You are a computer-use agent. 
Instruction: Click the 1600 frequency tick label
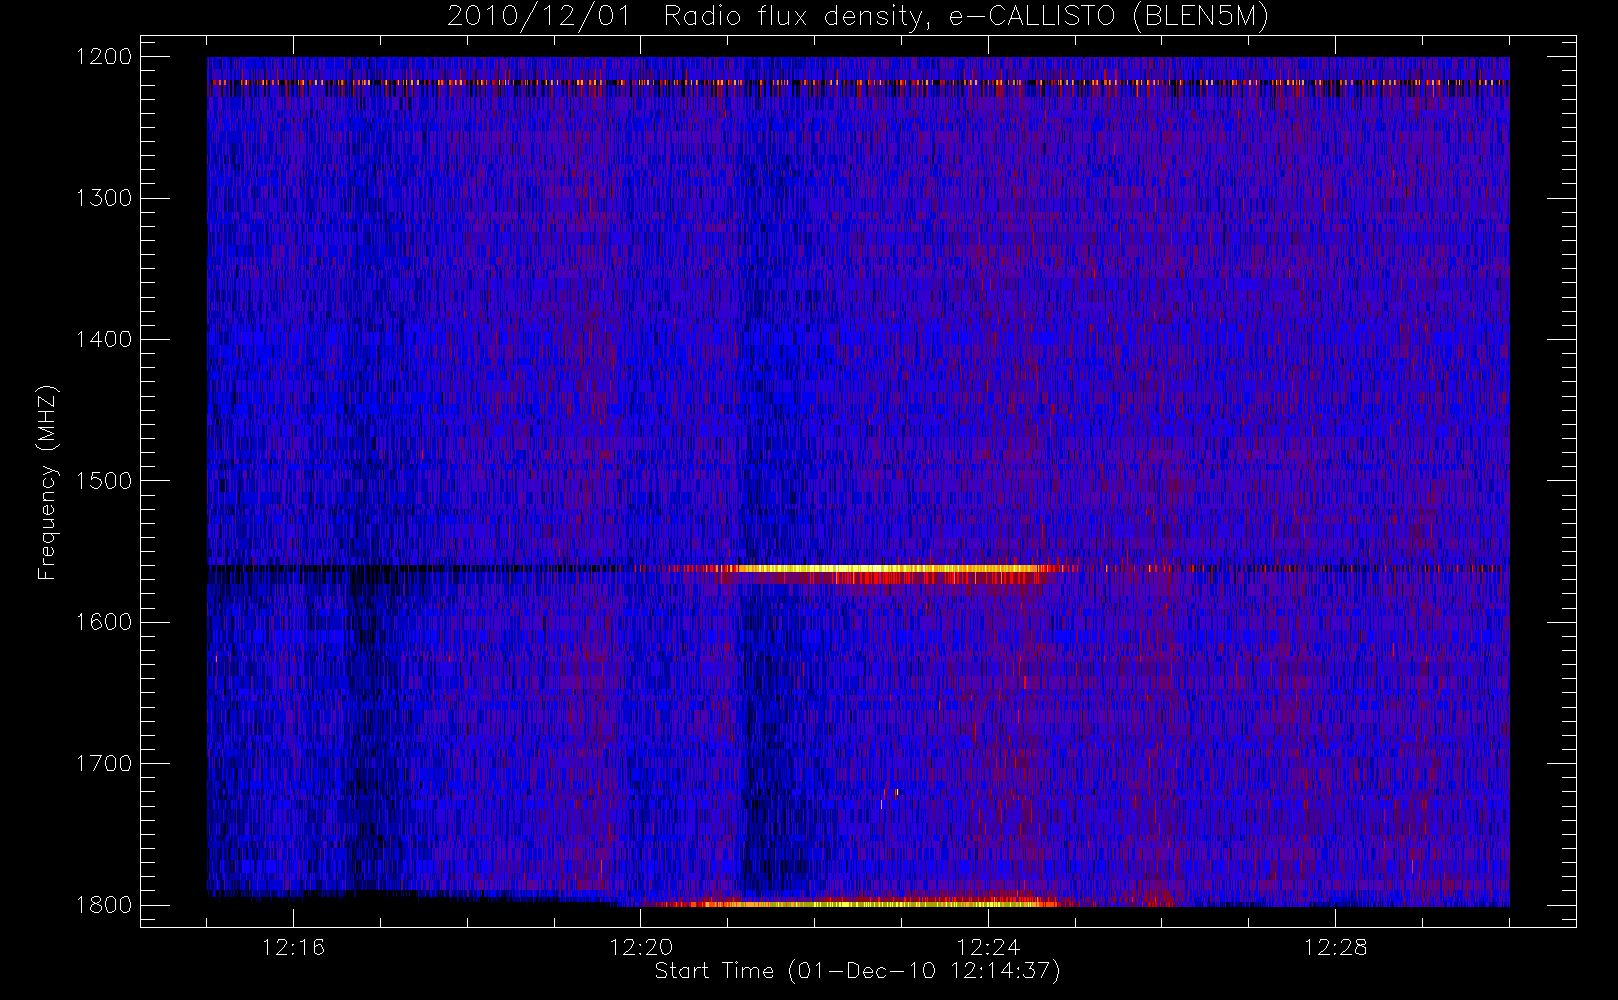104,622
